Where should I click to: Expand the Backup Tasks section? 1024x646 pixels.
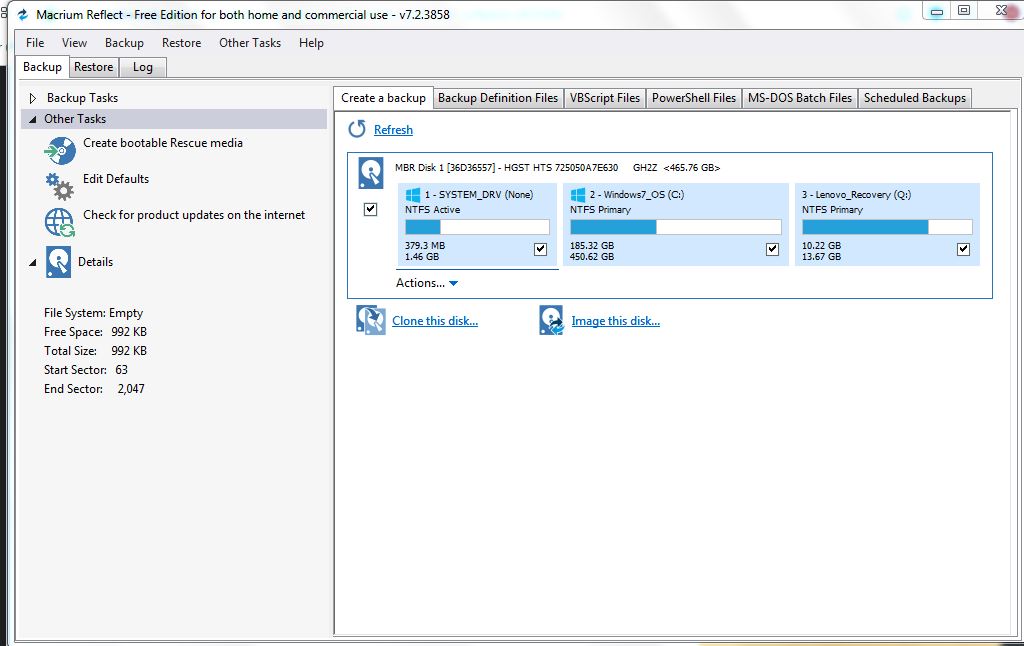coord(33,98)
